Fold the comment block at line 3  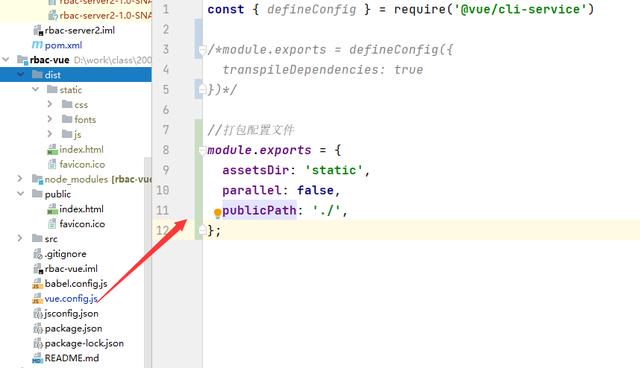(x=202, y=50)
